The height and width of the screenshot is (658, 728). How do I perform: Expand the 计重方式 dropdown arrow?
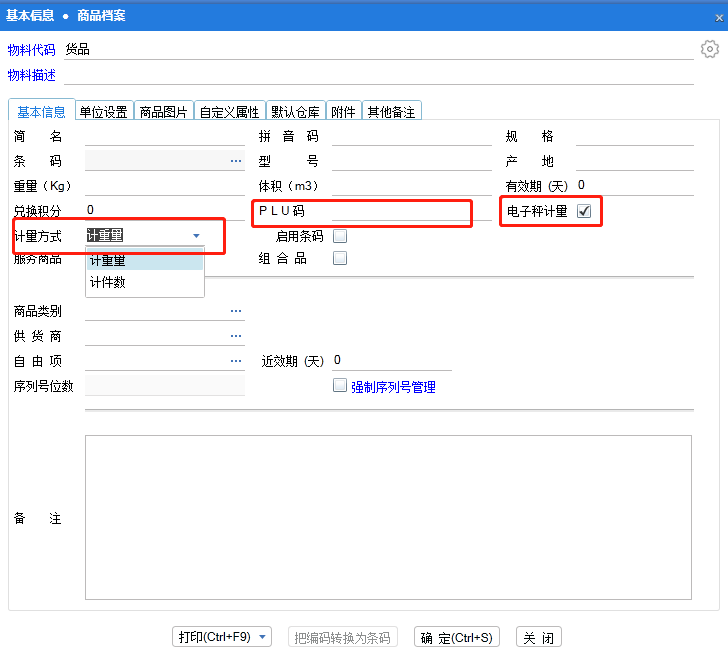coord(196,236)
